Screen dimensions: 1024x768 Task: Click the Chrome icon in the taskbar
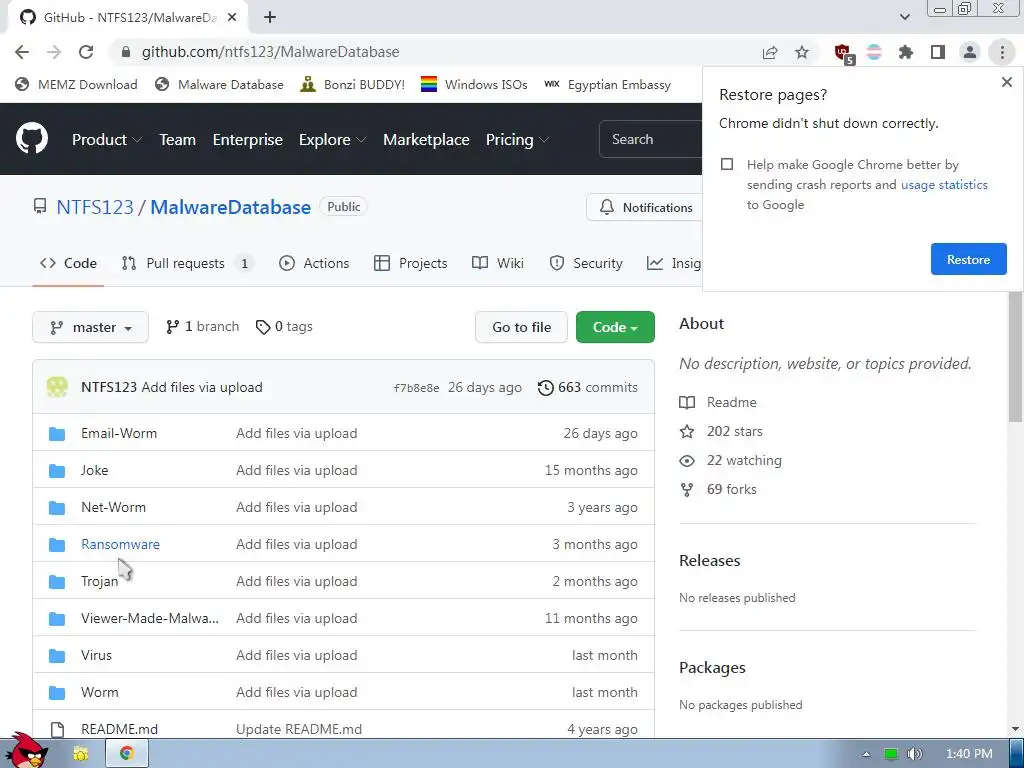[x=127, y=754]
